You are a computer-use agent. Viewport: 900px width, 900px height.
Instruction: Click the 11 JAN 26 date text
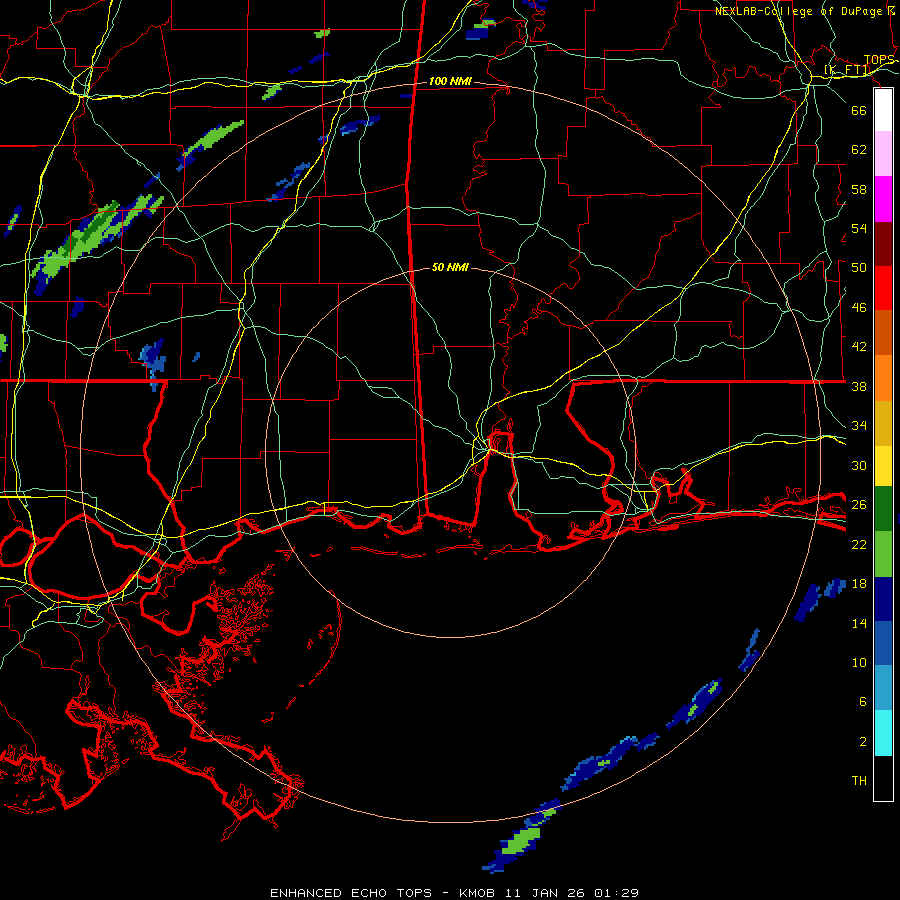click(x=545, y=893)
